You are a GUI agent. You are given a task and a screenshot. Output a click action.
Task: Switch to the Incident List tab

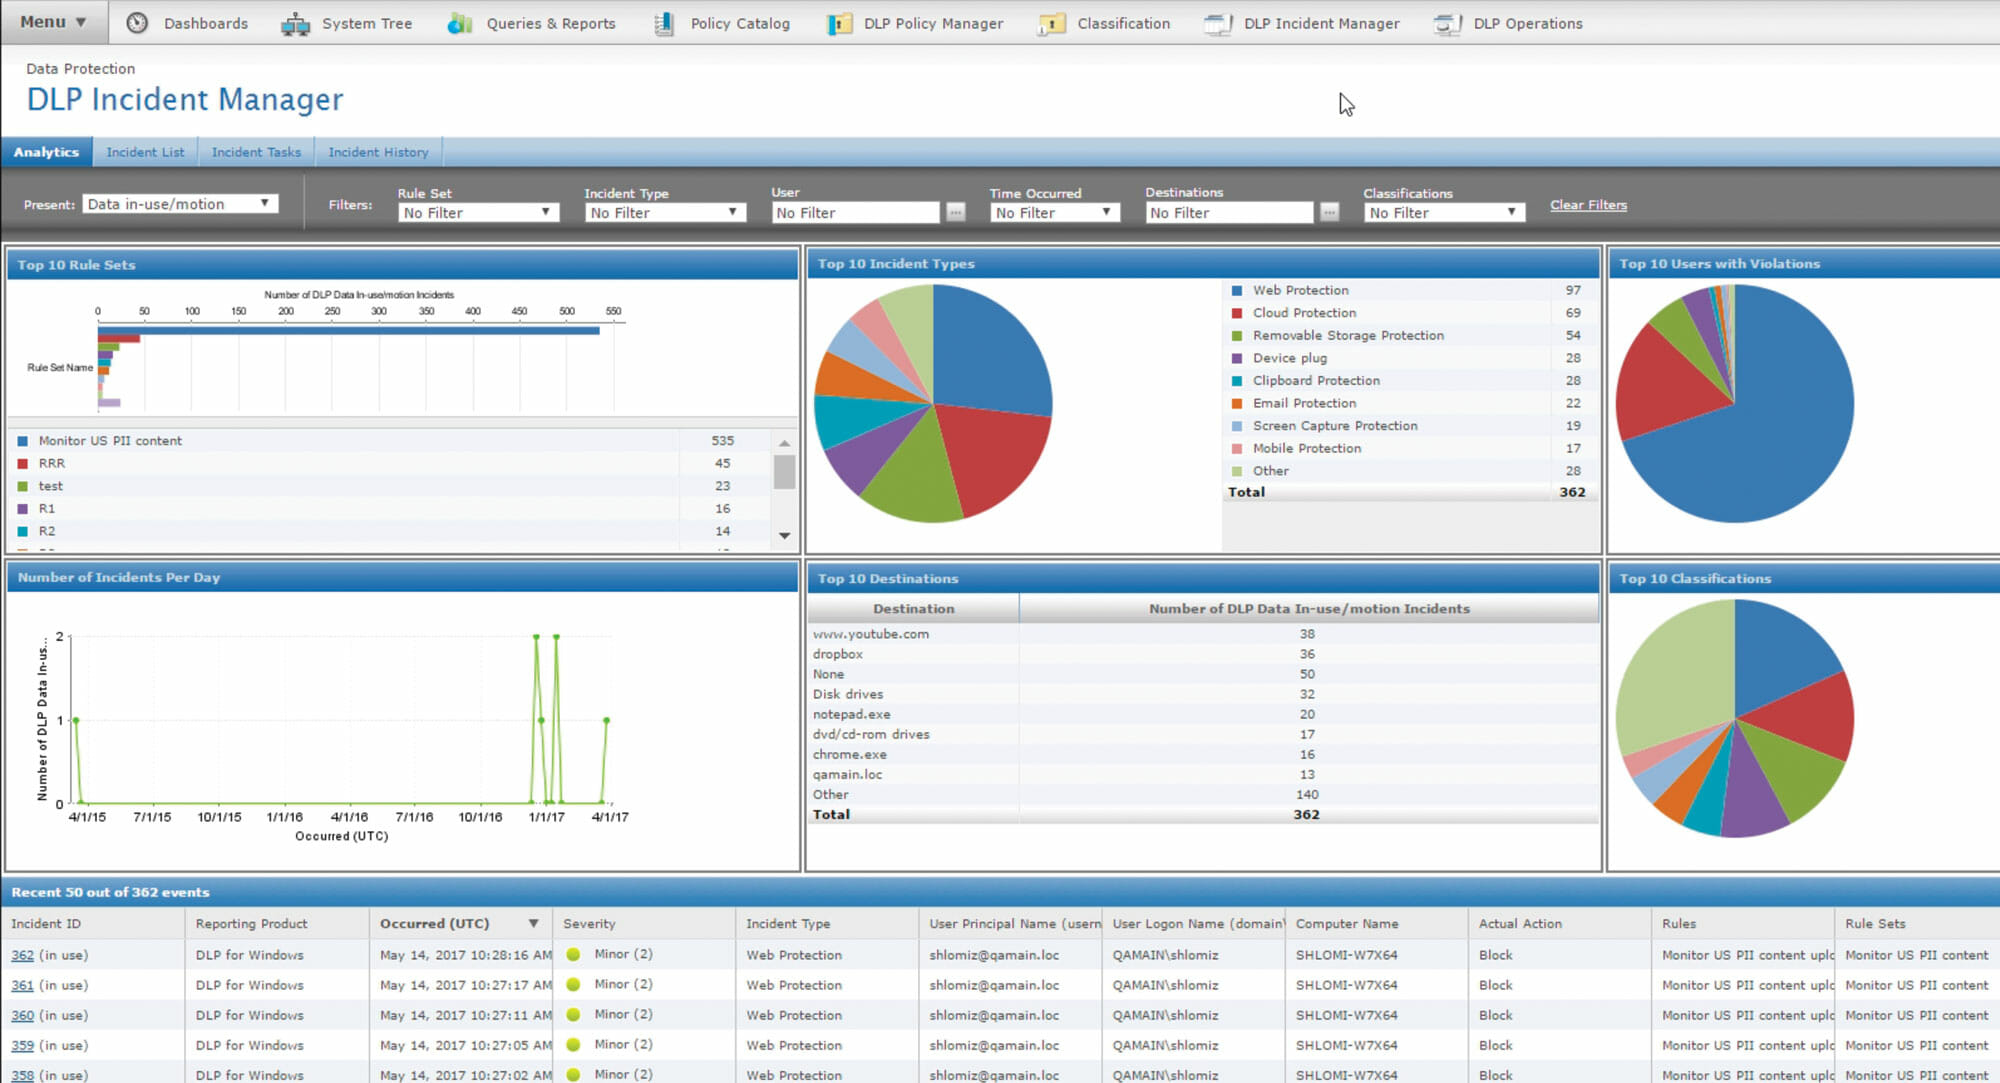pos(146,151)
